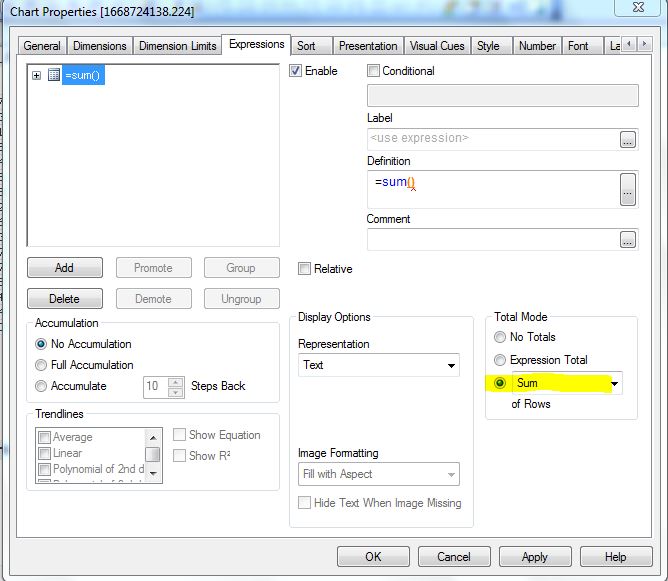This screenshot has height=581, width=668.
Task: Check Polynomial of 2nd degree trendline
Action: click(x=44, y=469)
